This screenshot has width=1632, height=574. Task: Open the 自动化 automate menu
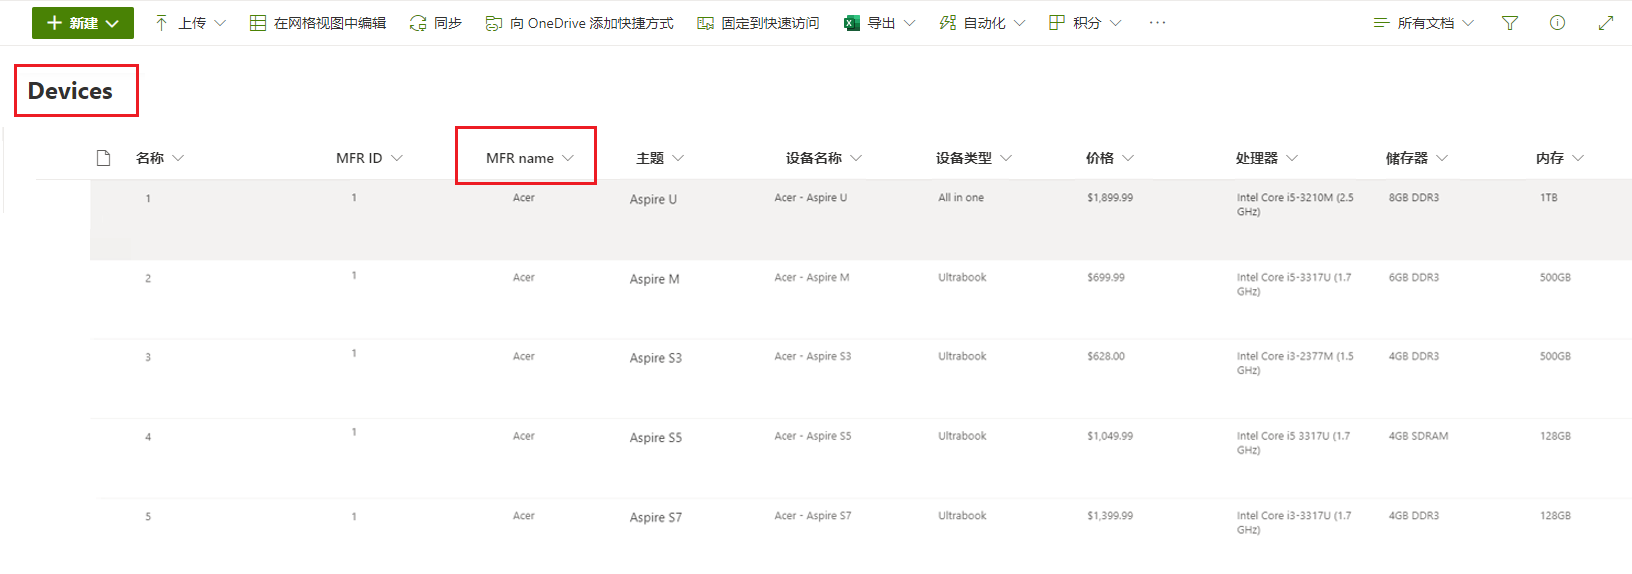pos(983,23)
